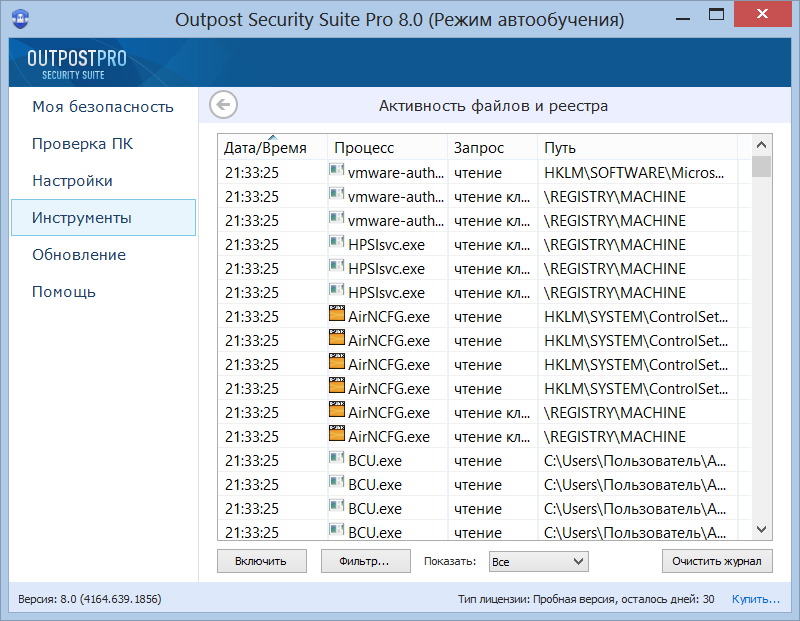Click the first vmware-auth process icon
This screenshot has width=800, height=621.
[337, 171]
